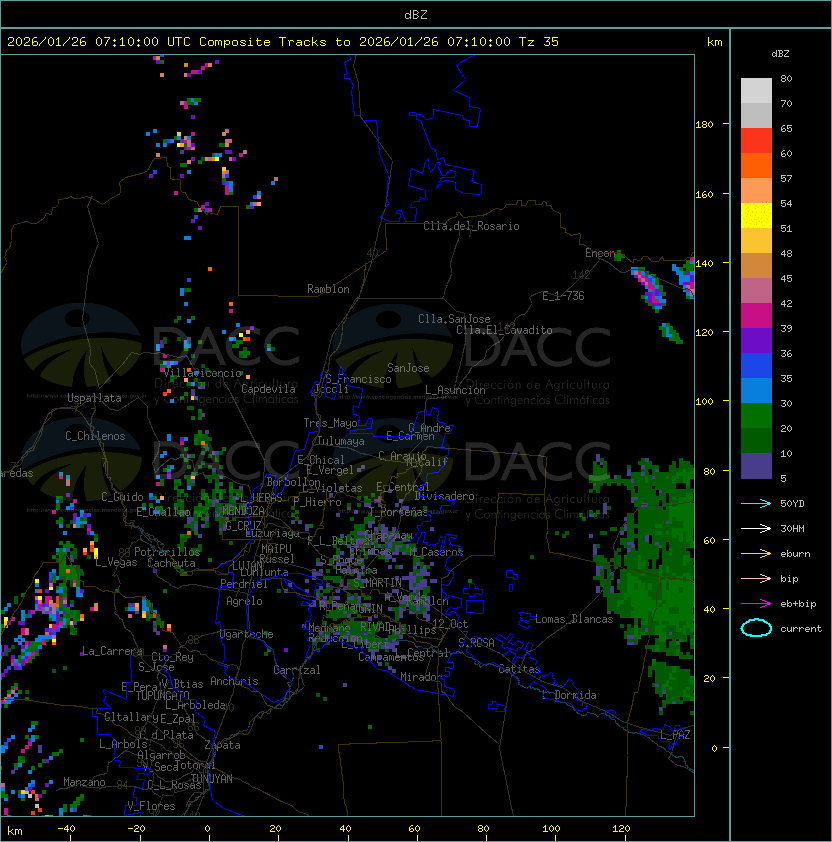
Task: Click the 'Ramblon' map label
Action: click(328, 289)
